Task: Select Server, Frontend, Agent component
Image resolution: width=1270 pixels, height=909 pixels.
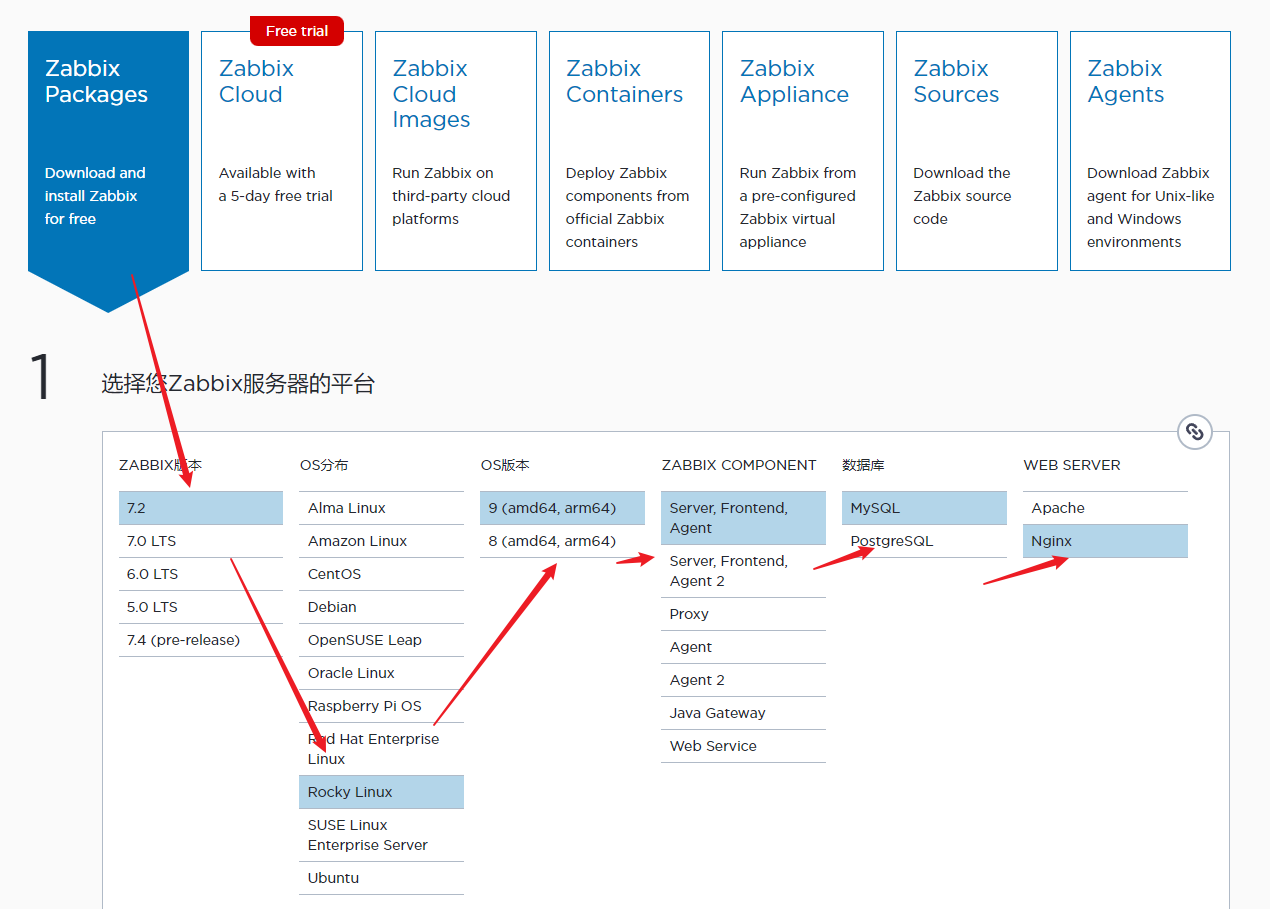Action: point(743,518)
